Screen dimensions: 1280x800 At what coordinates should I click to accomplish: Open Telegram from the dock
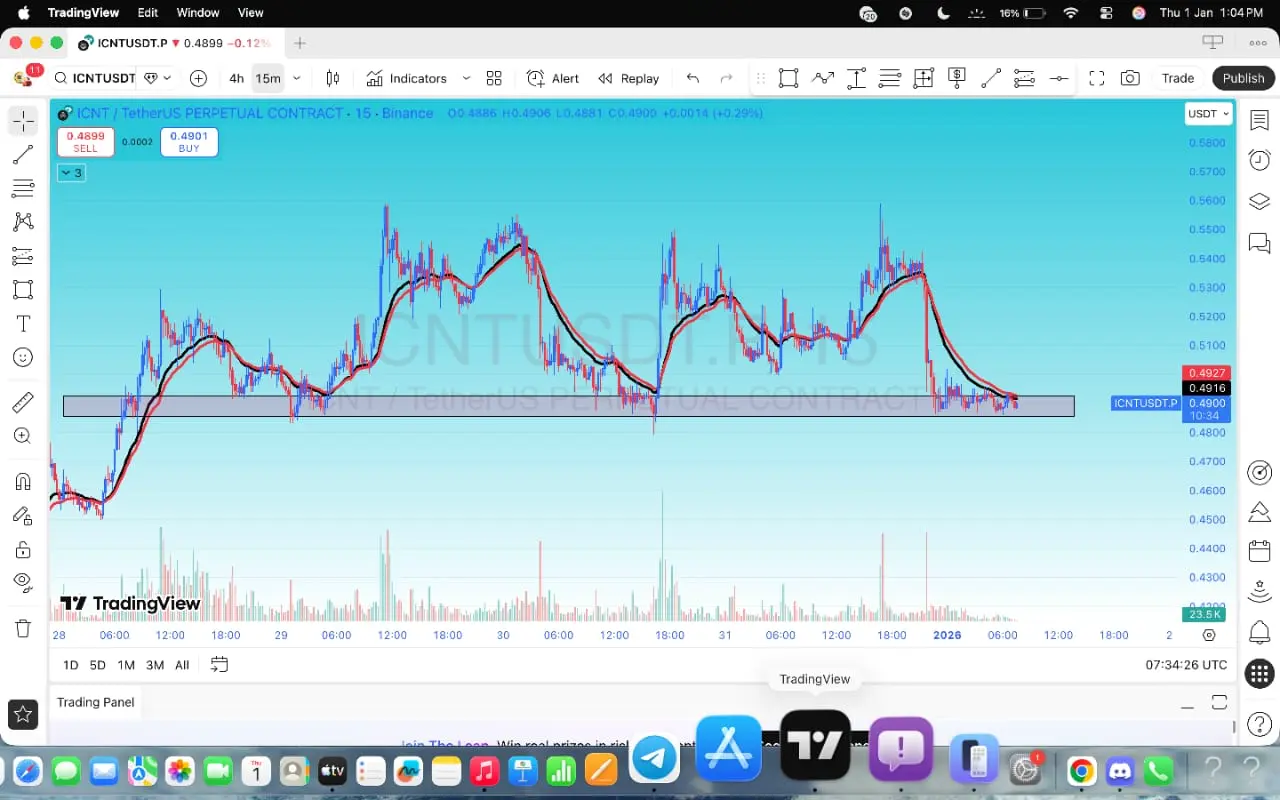(655, 758)
